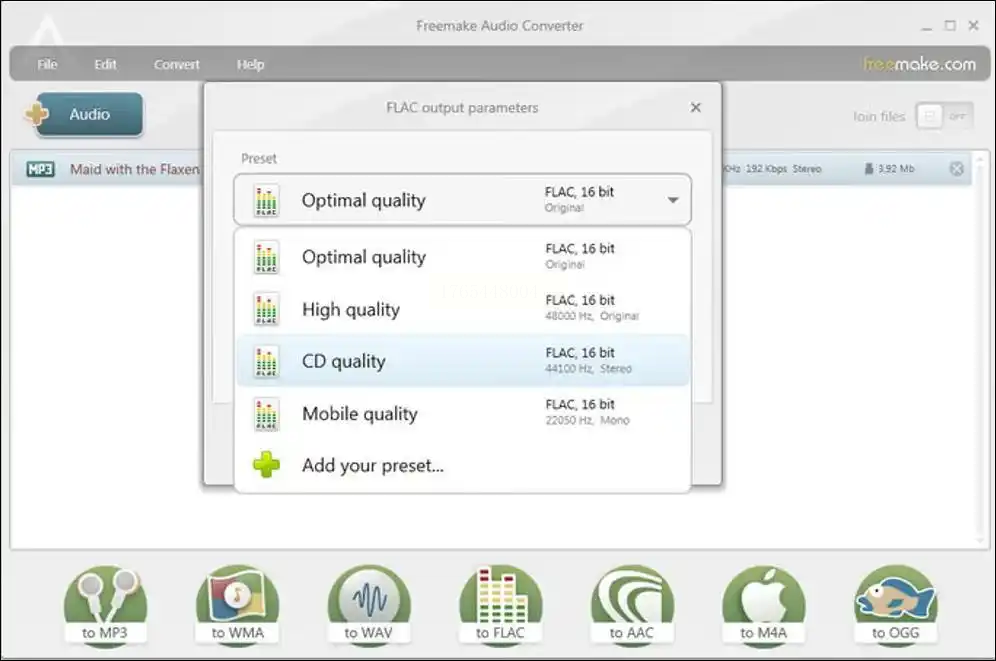
Task: Pick High quality preset option
Action: pos(462,309)
